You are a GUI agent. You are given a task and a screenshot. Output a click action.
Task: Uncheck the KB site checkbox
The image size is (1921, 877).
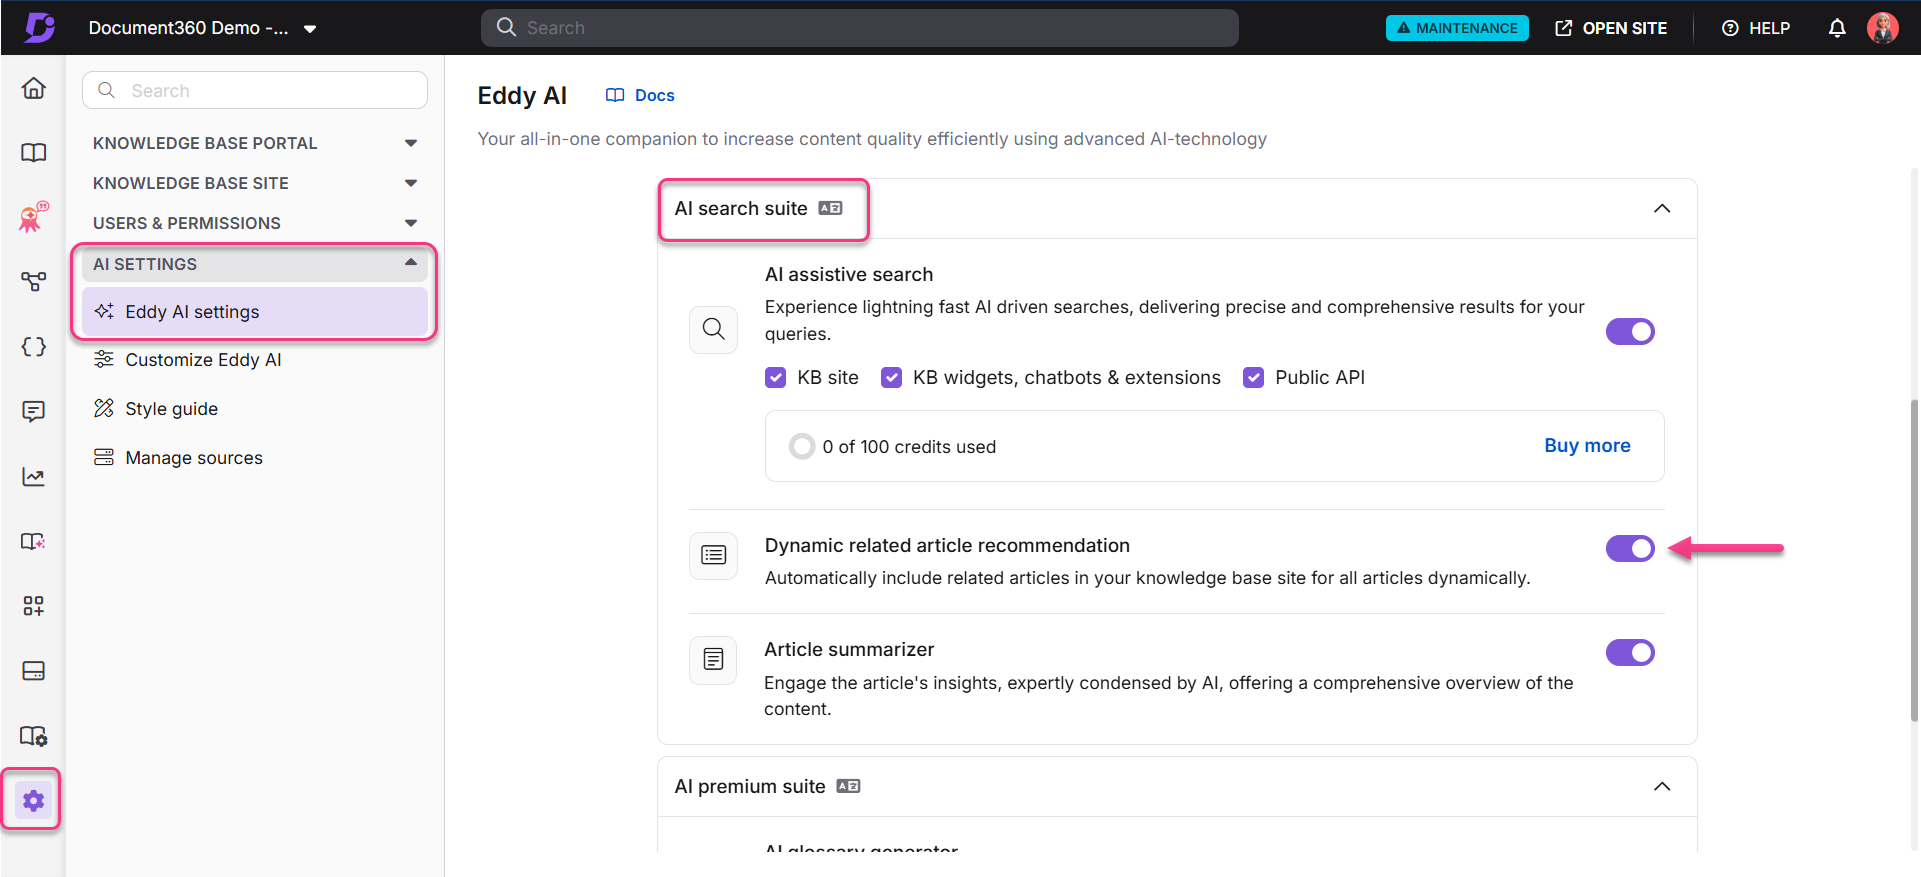coord(776,378)
